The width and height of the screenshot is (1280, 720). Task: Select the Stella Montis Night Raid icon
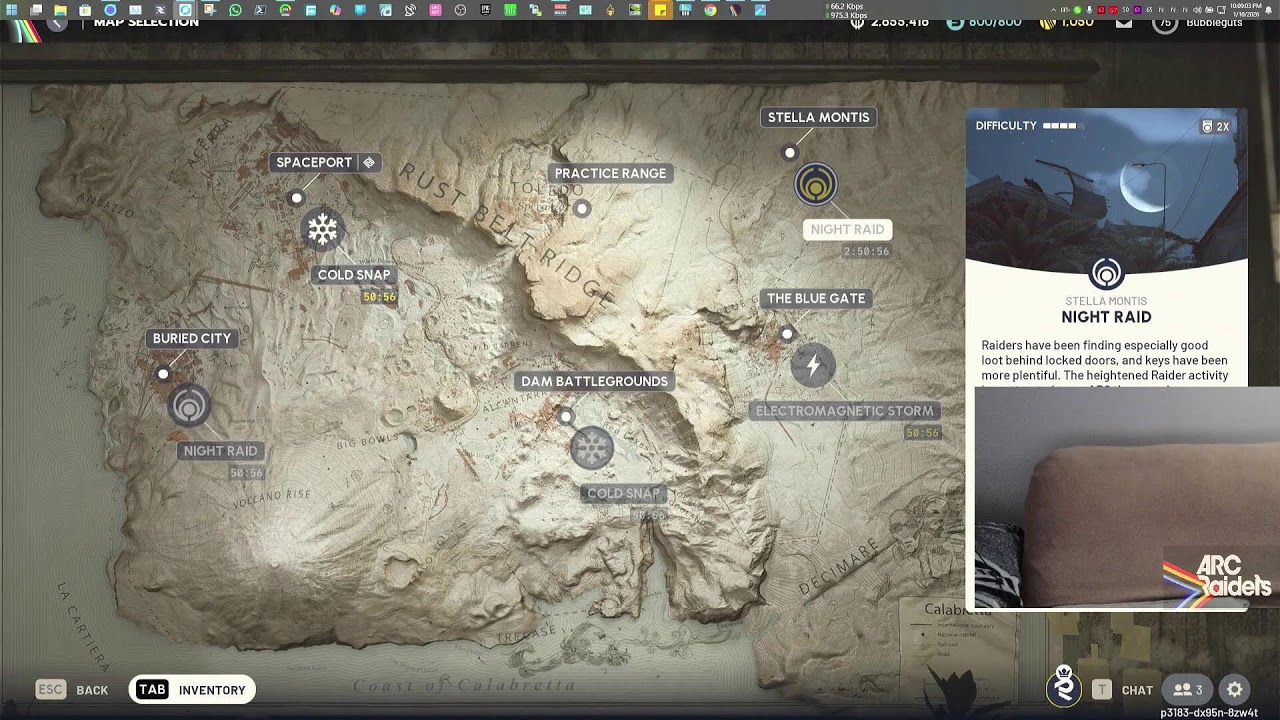(816, 185)
